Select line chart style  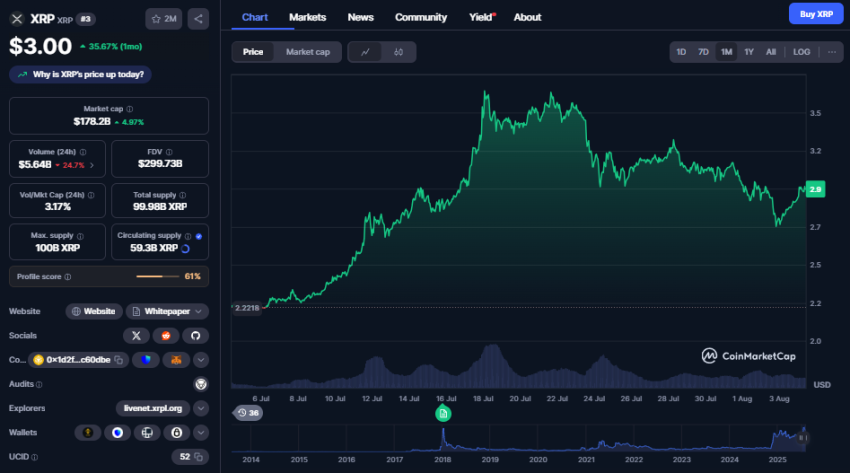[365, 52]
